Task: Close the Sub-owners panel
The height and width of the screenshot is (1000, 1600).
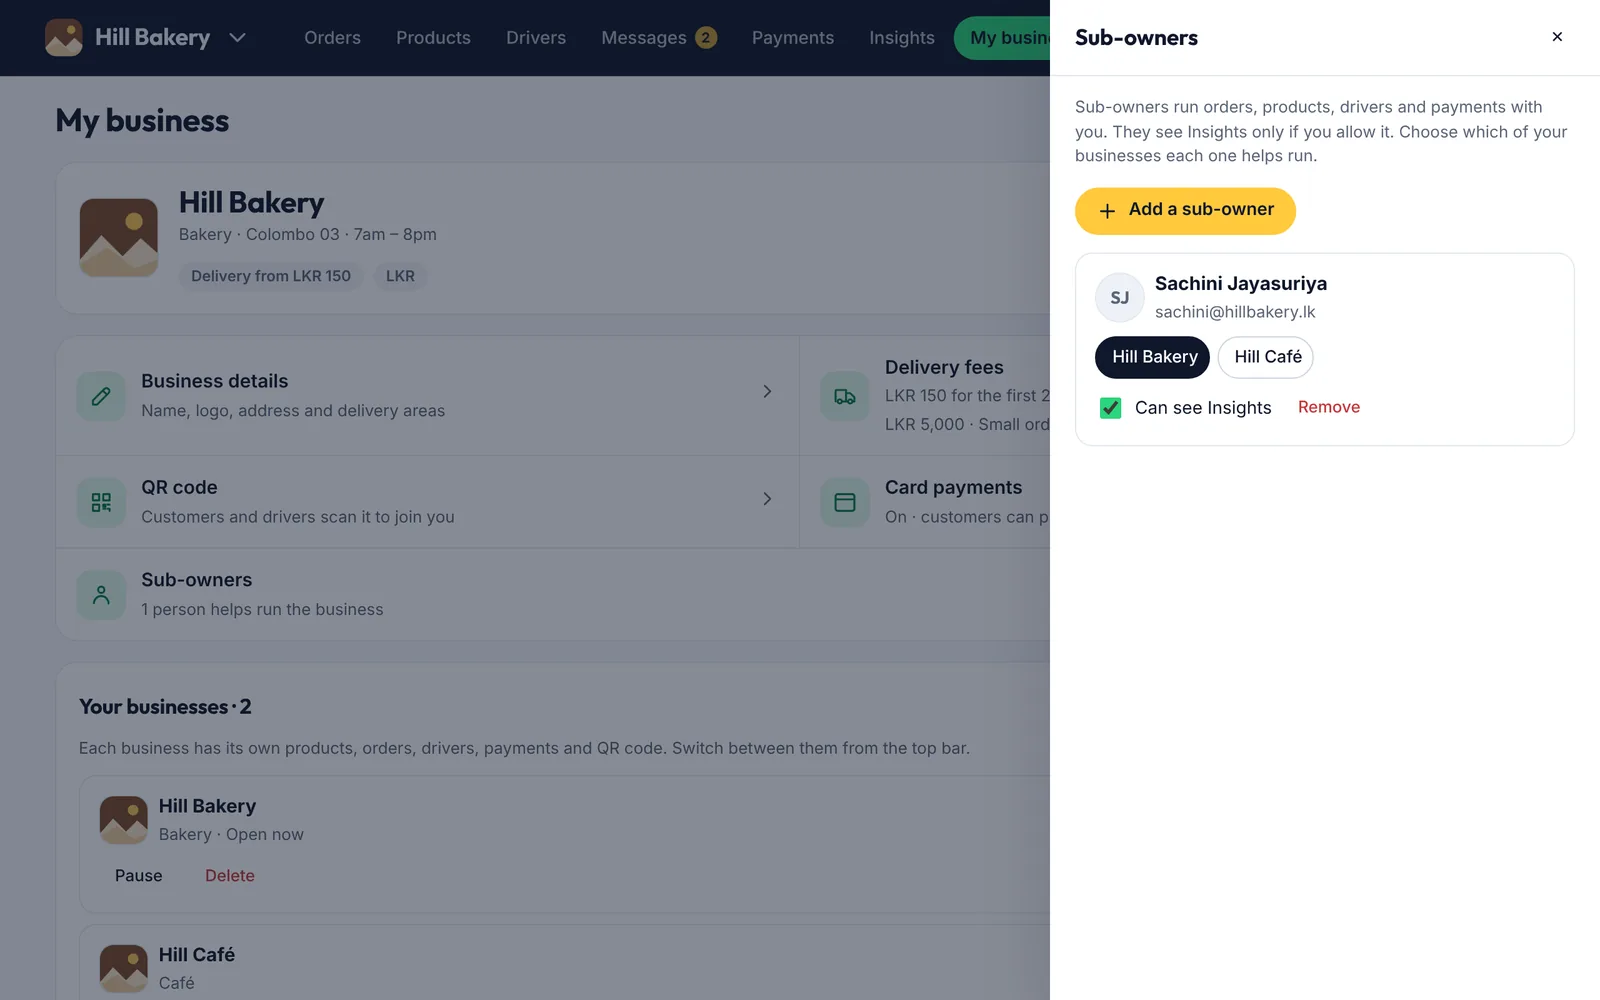Action: click(x=1557, y=37)
